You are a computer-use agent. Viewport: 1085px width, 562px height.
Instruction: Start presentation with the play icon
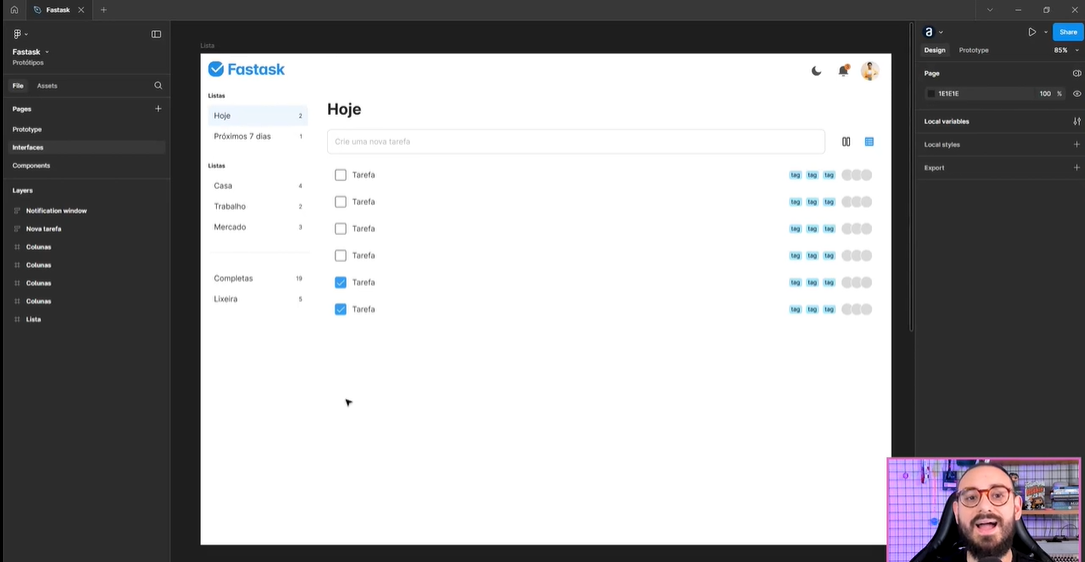pyautogui.click(x=1032, y=32)
